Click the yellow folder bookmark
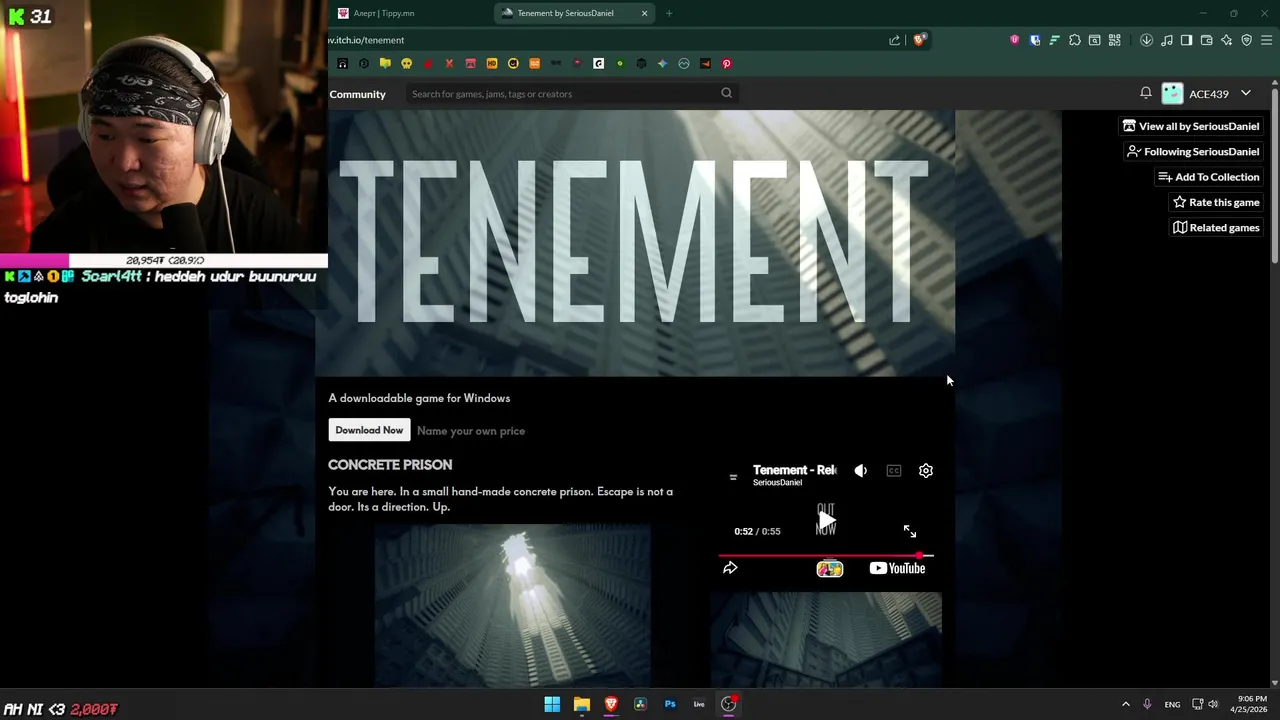The image size is (1280, 720). [x=385, y=63]
